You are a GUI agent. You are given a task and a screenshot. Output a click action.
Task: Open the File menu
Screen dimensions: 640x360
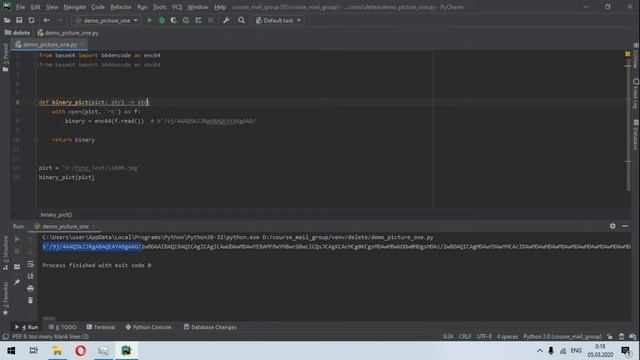pos(20,7)
